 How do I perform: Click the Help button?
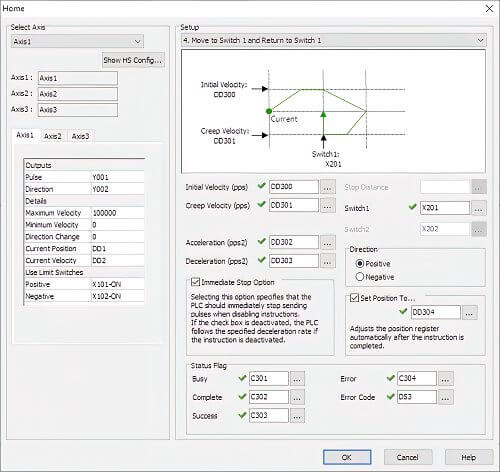[x=469, y=457]
